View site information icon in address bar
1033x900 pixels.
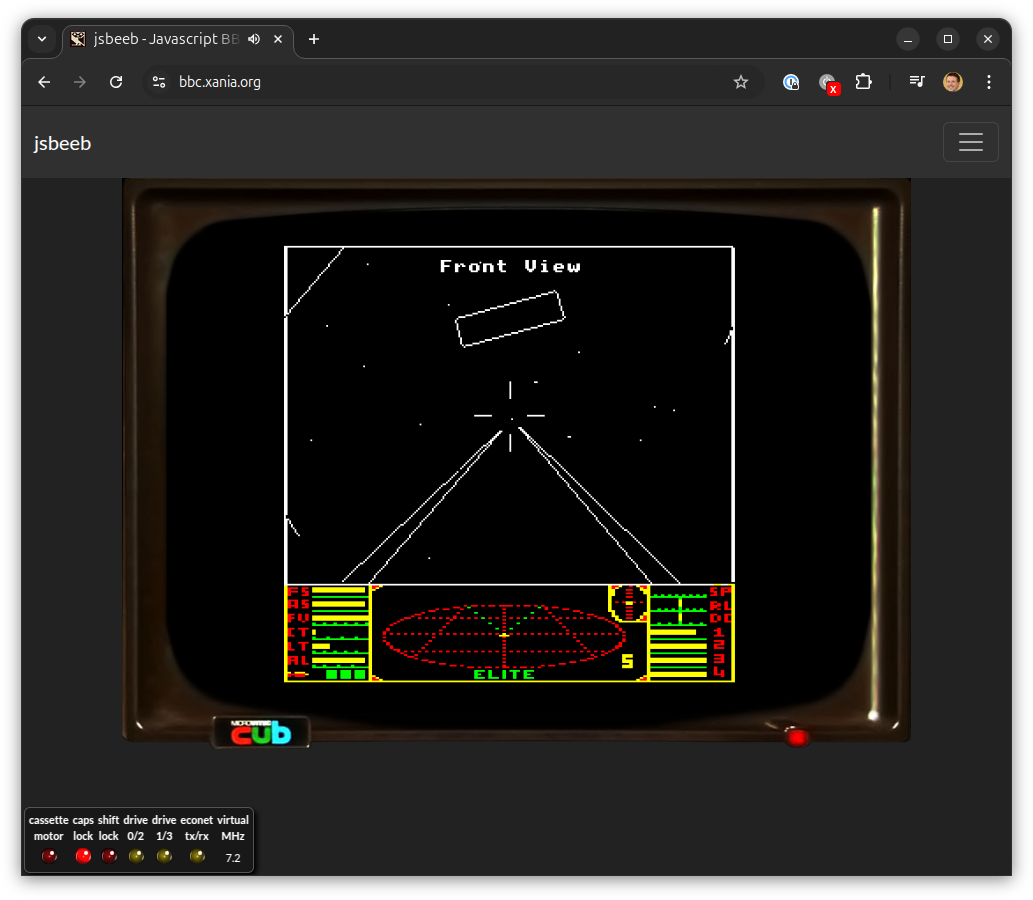pyautogui.click(x=159, y=82)
